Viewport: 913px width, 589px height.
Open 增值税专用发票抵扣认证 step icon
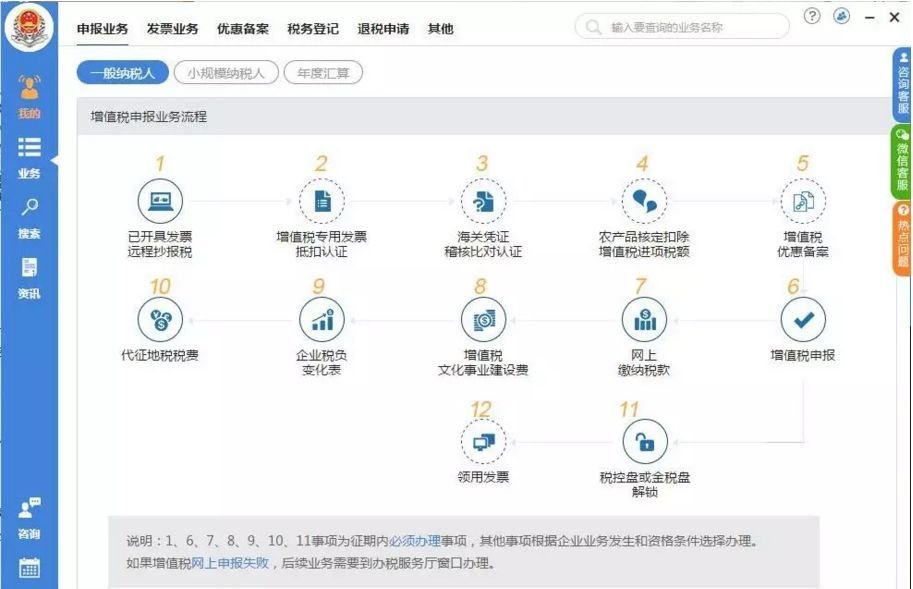click(322, 198)
